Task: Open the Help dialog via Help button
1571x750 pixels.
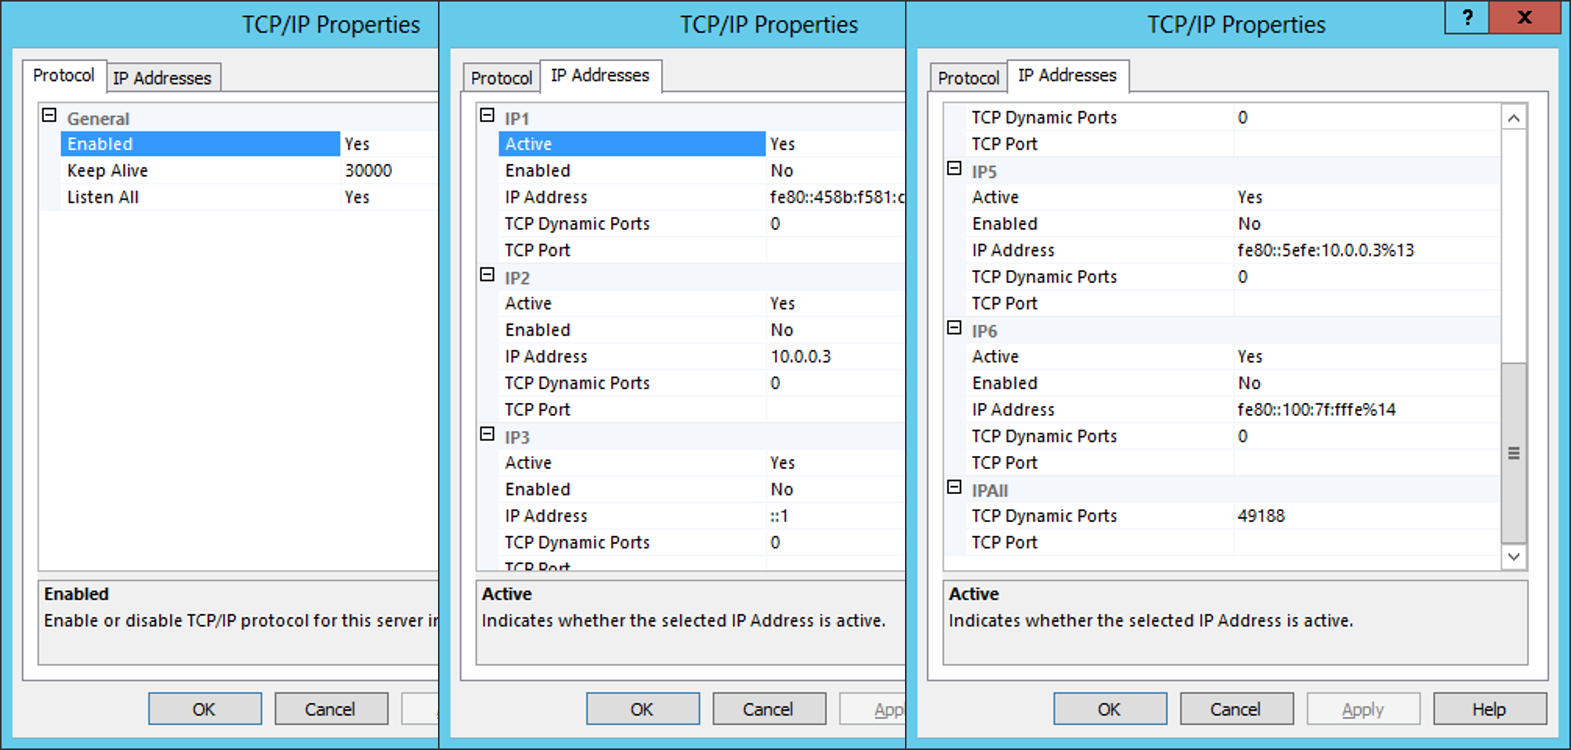Action: tap(1490, 708)
